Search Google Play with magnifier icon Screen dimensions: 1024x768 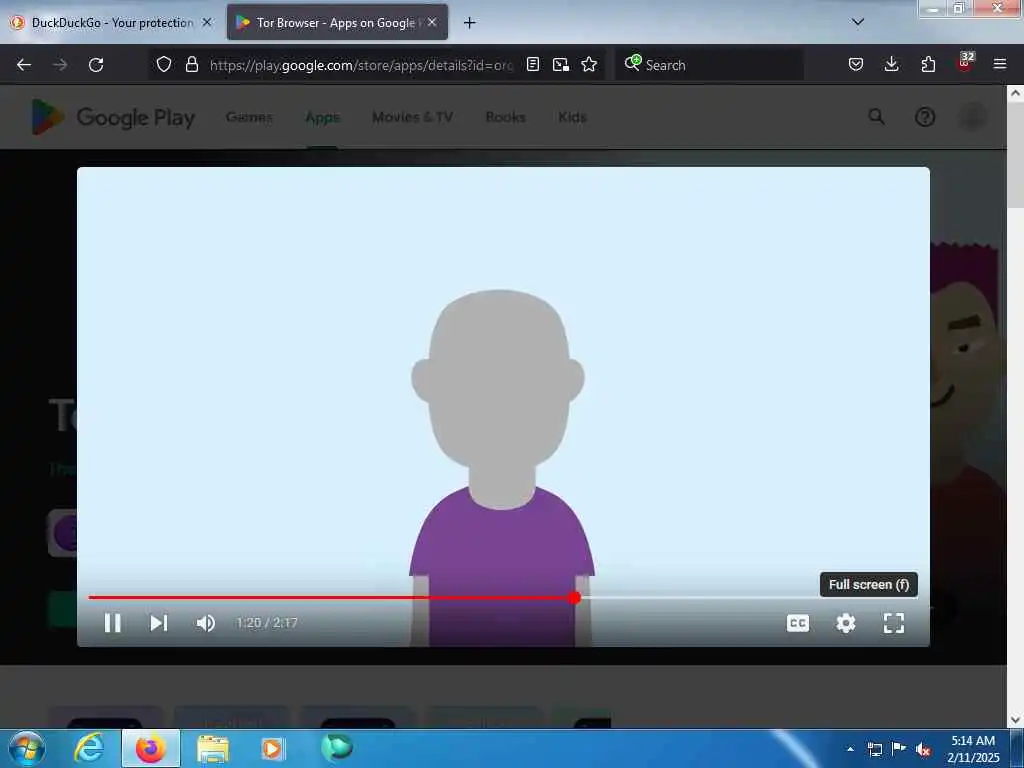tap(876, 117)
